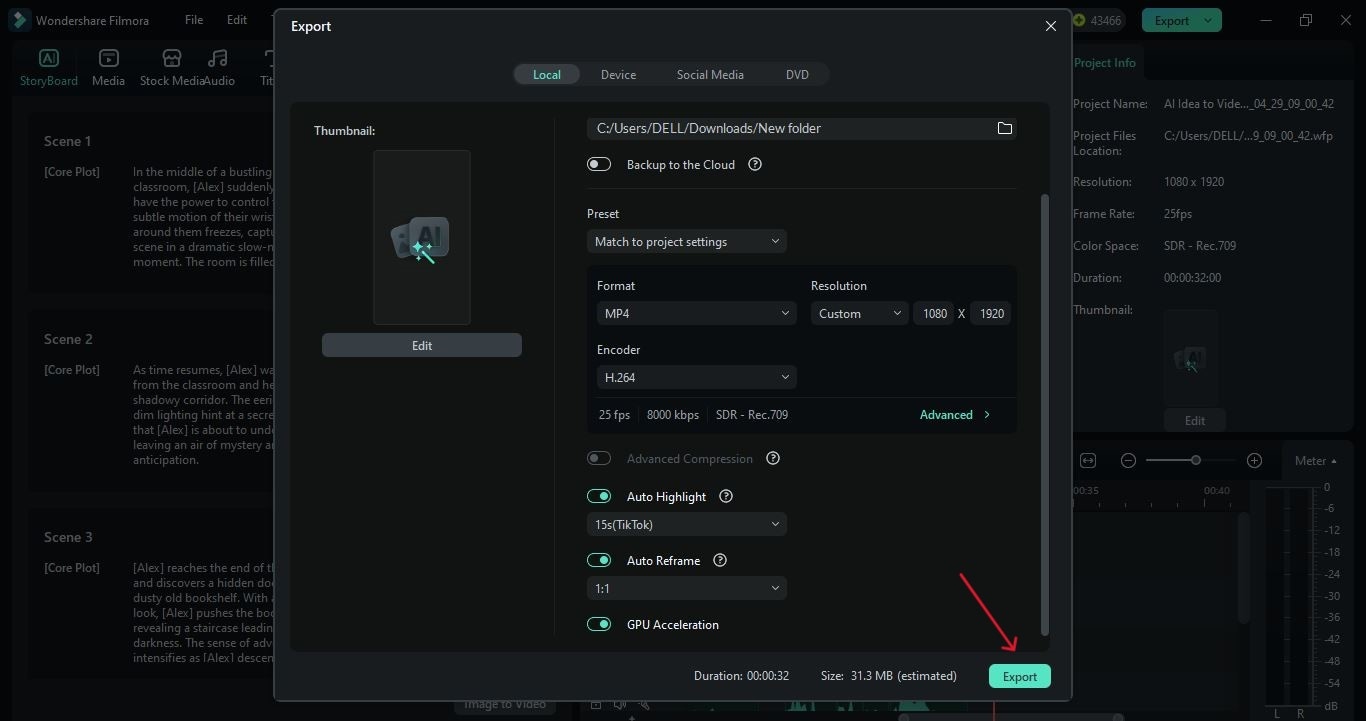Open the Edit menu
Screen dimensions: 1366x721
237,20
